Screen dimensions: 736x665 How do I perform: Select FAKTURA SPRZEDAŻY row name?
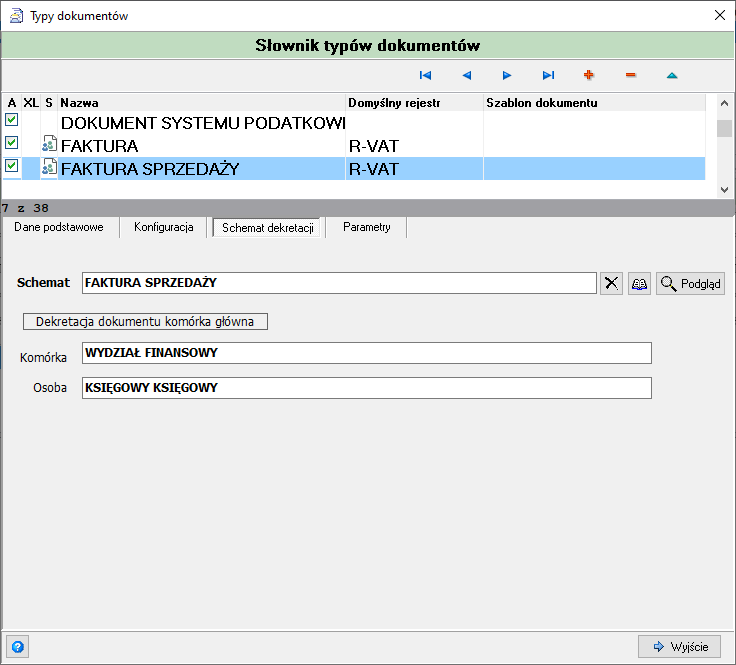pos(150,169)
